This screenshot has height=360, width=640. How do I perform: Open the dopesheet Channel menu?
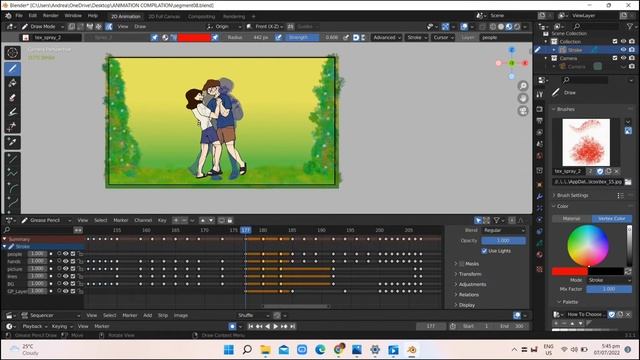[x=143, y=220]
